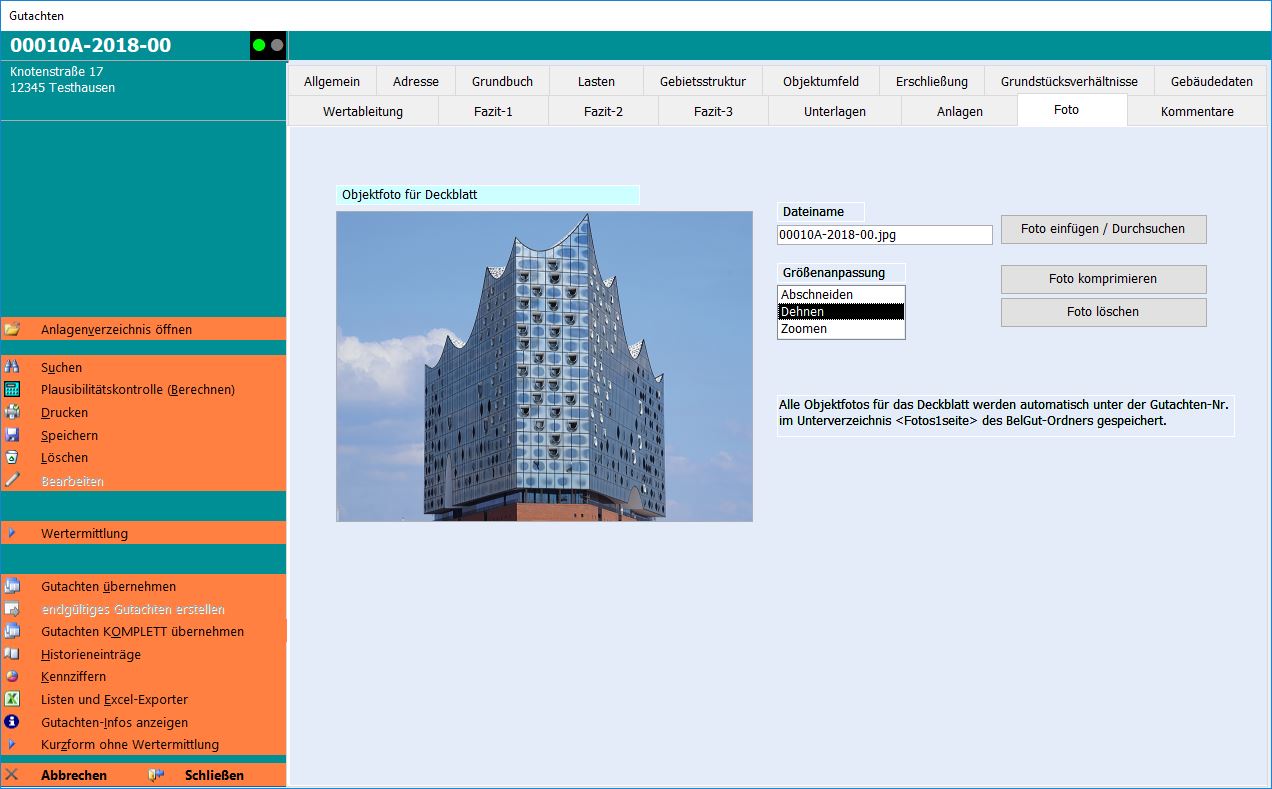This screenshot has width=1272, height=789.
Task: Click the Dateiname input field
Action: [x=885, y=235]
